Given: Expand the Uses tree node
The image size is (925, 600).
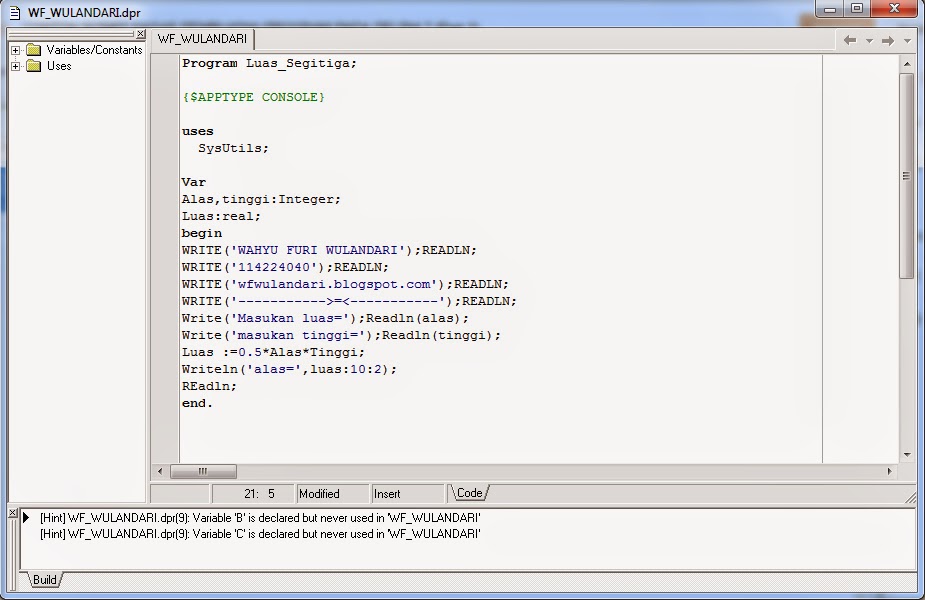Looking at the screenshot, I should [13, 66].
